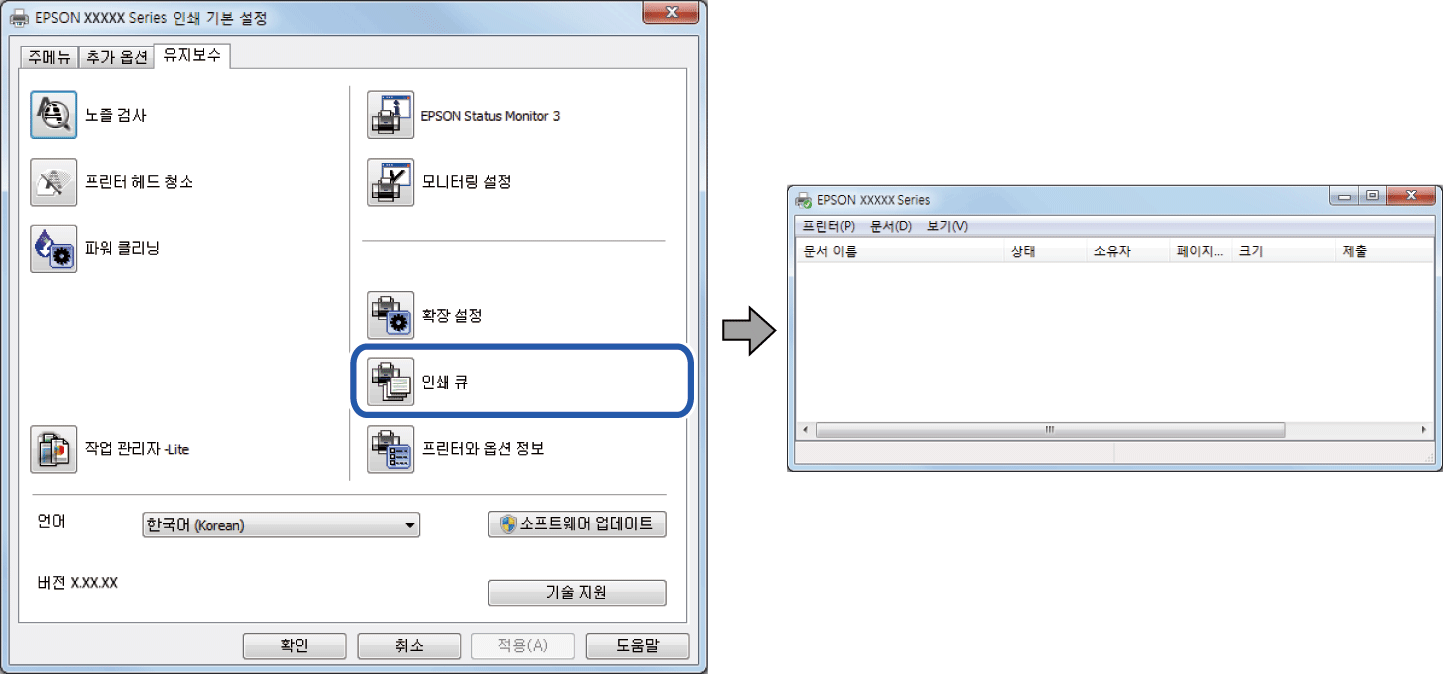Launch 작업 관리자 -Lite icon
This screenshot has width=1443, height=674.
53,449
